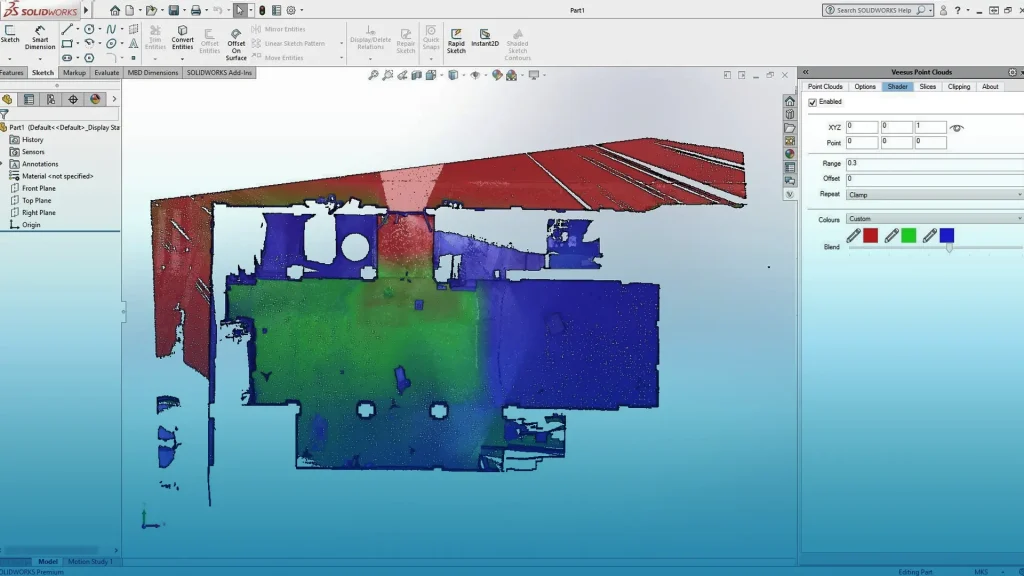Open the Markup ribbon tab
The height and width of the screenshot is (576, 1024).
click(75, 72)
